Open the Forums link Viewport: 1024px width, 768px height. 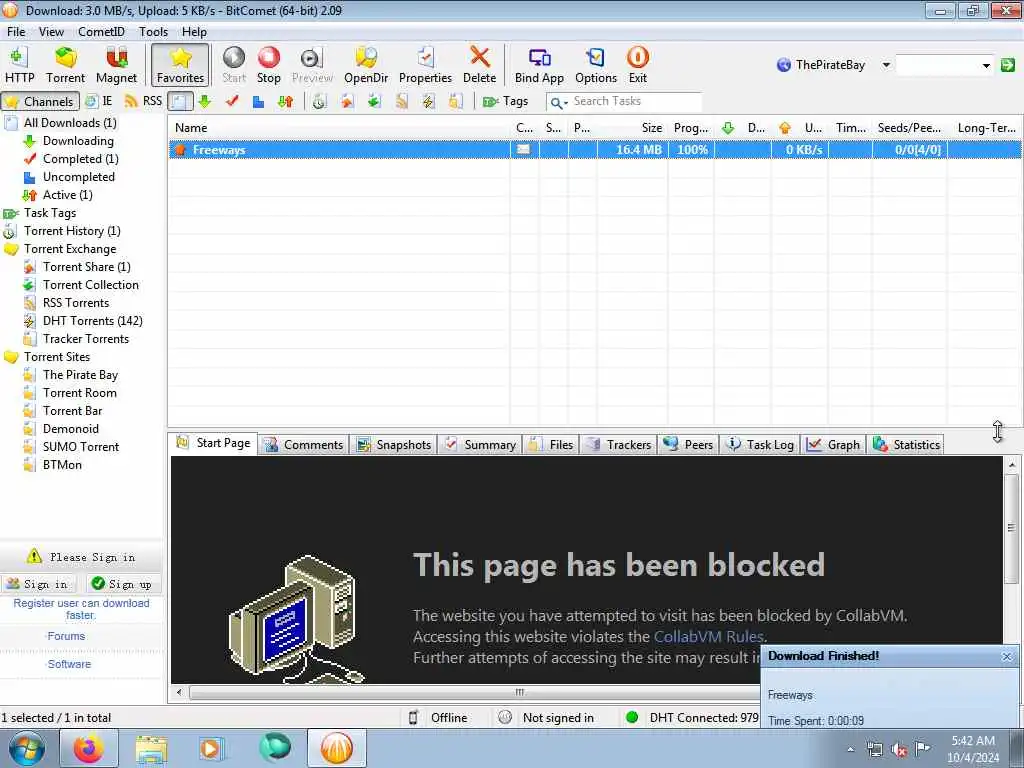coord(66,636)
